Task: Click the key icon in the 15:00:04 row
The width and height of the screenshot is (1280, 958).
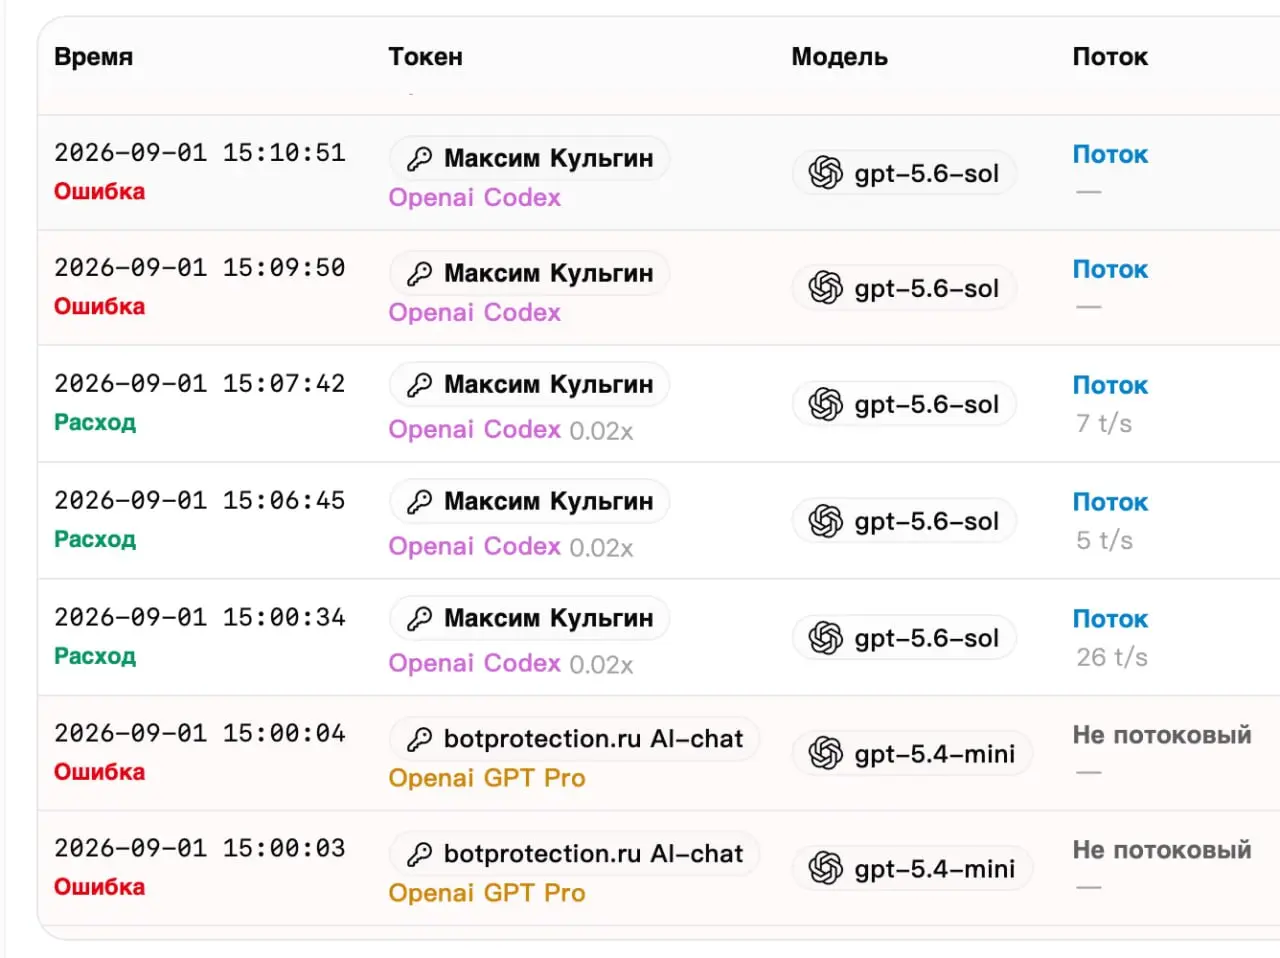Action: [420, 740]
